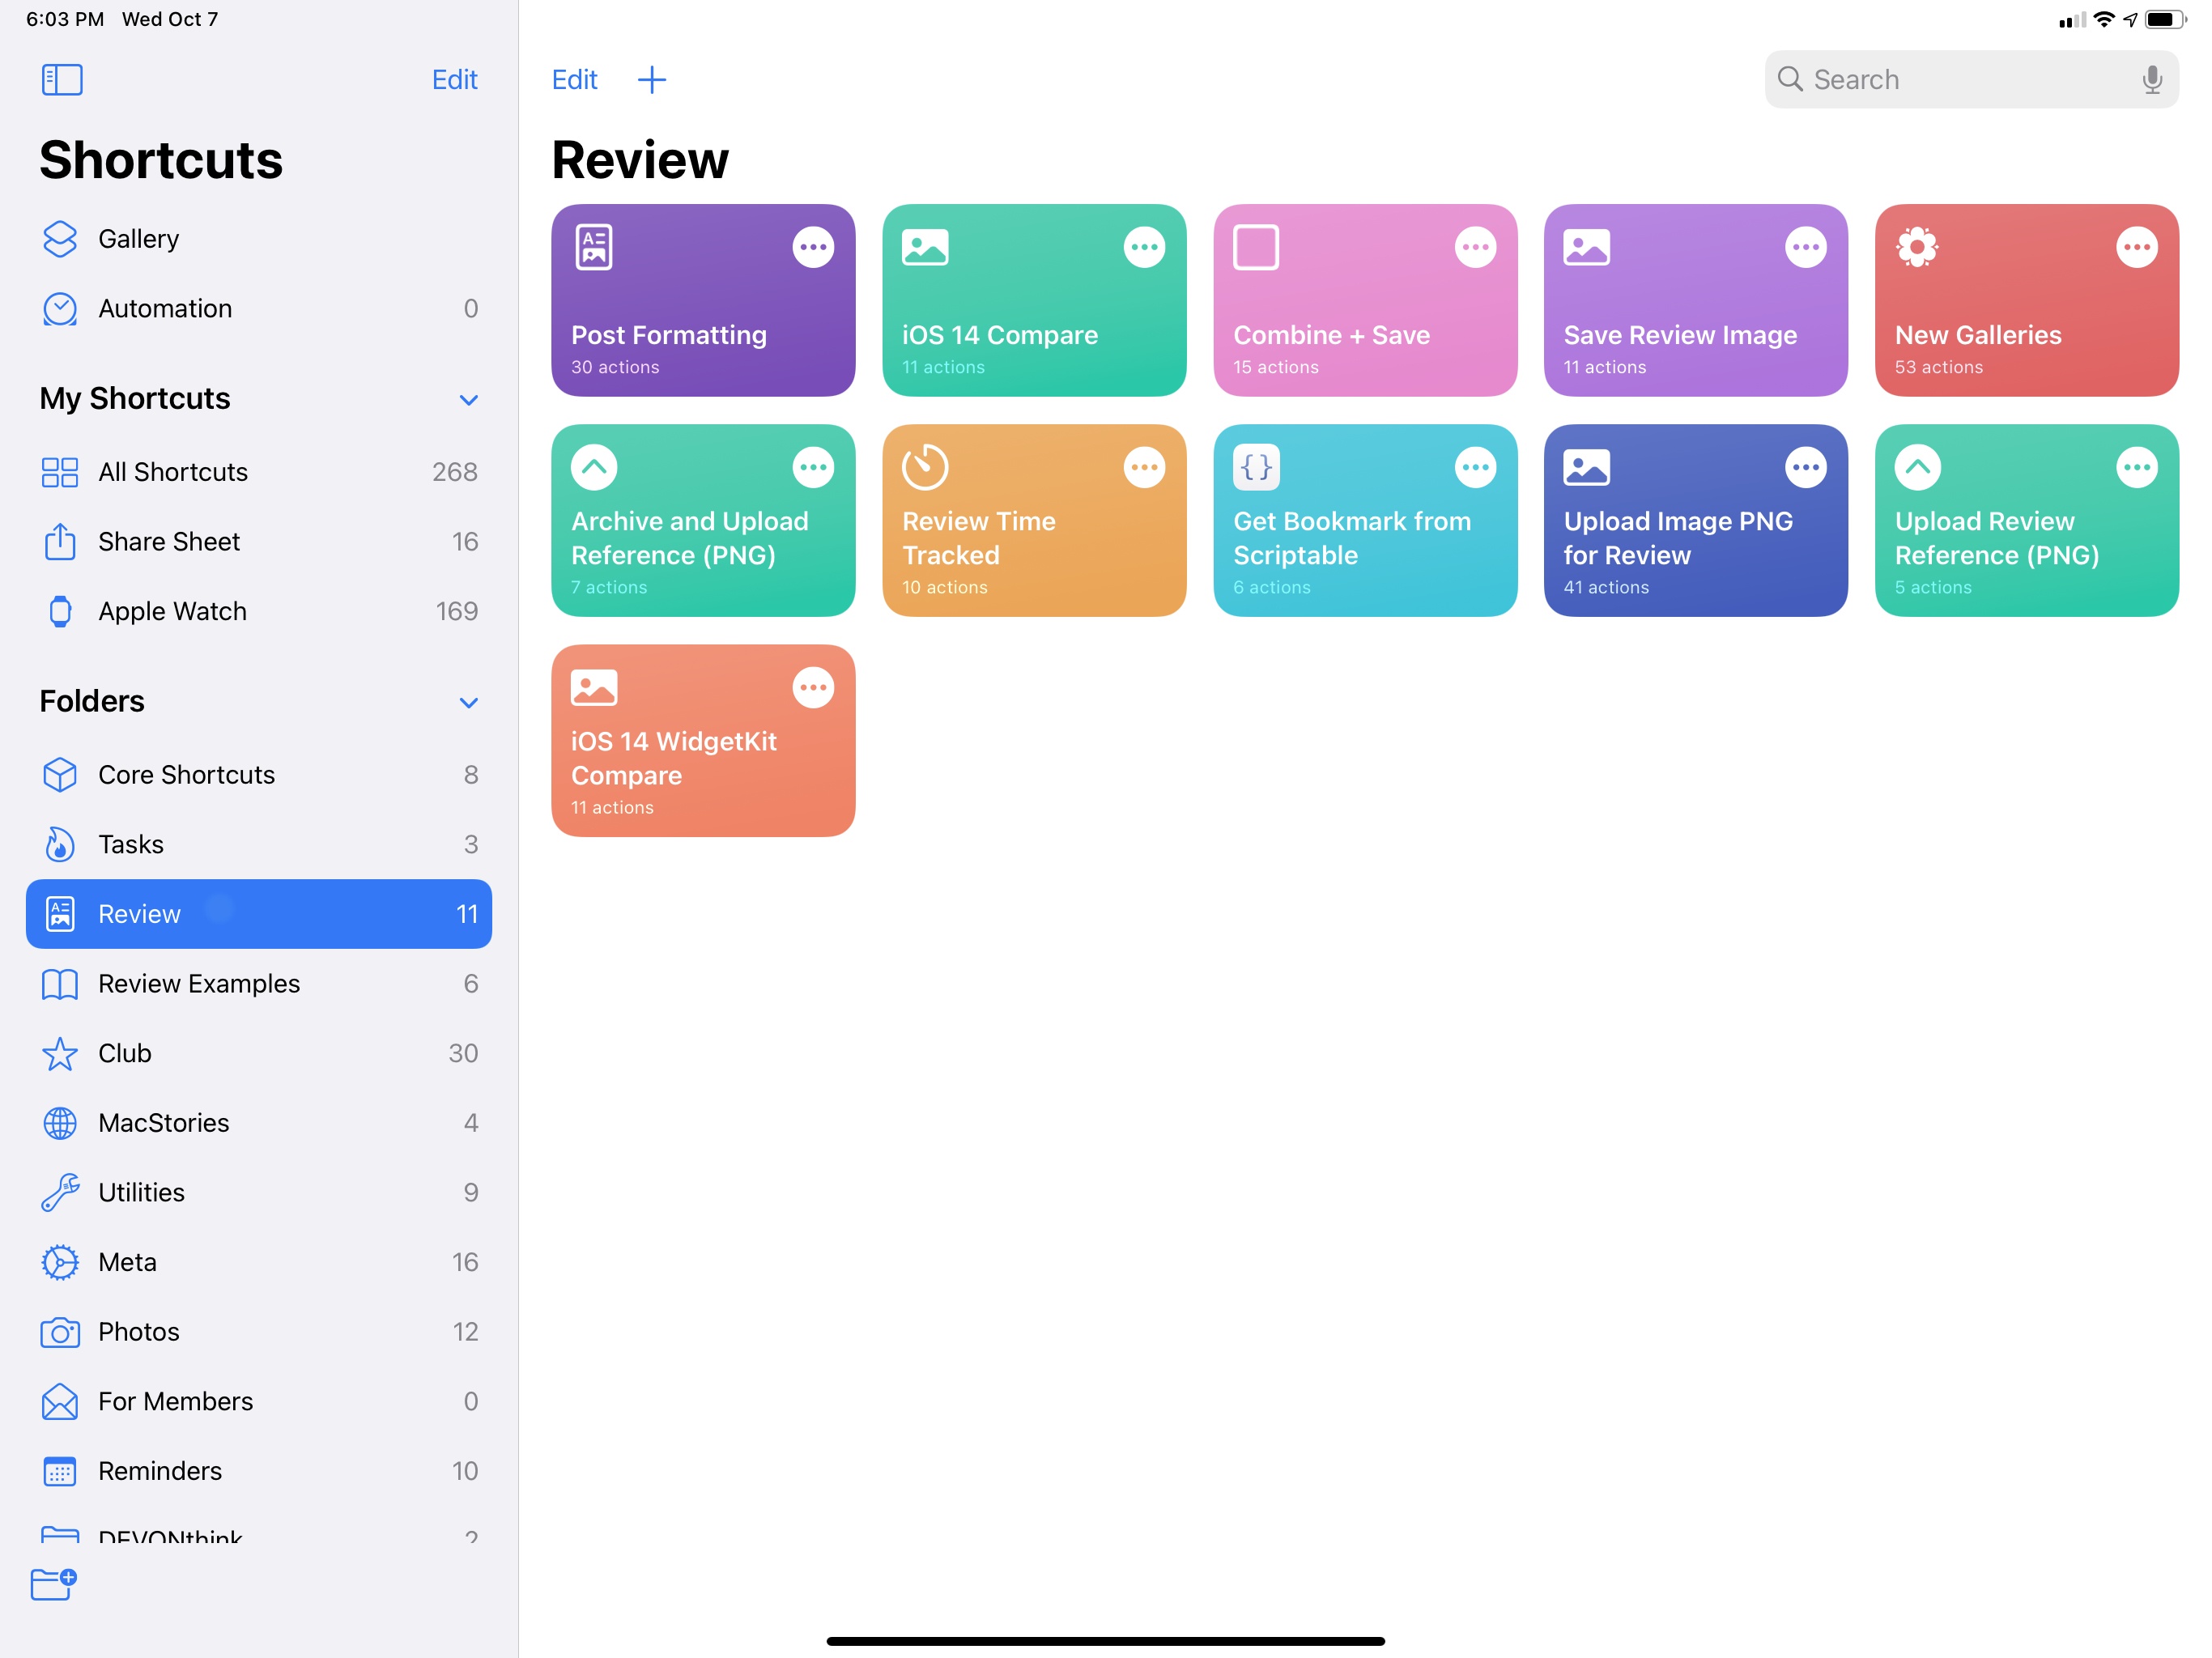Open the Meta folder

click(259, 1262)
